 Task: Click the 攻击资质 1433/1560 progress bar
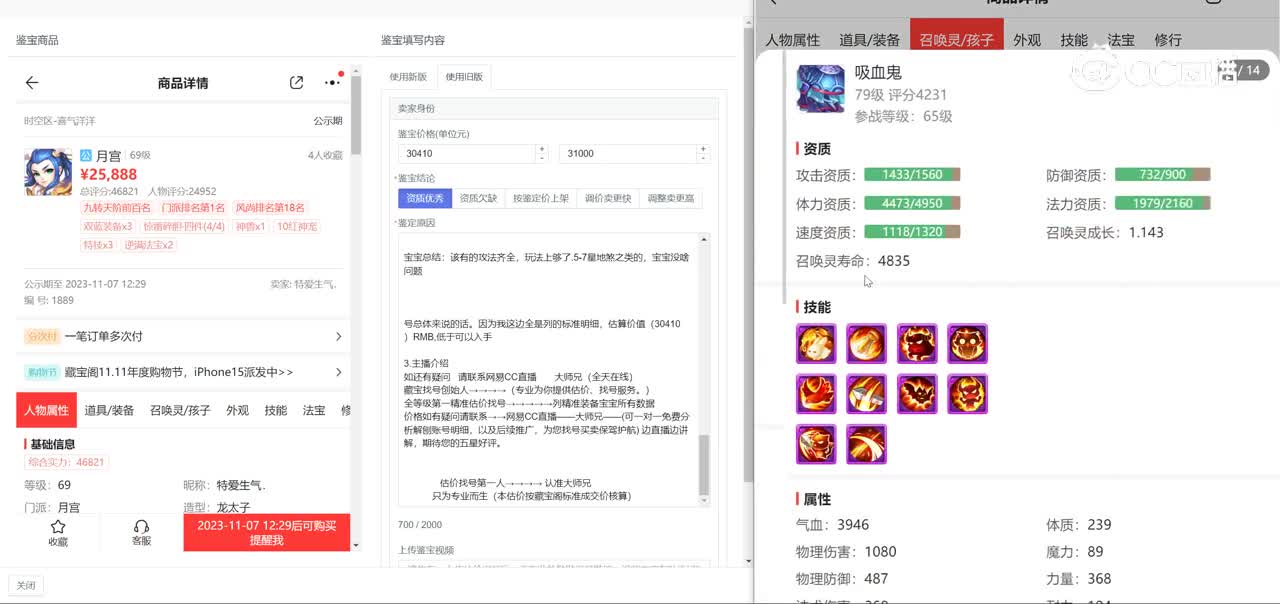point(912,174)
